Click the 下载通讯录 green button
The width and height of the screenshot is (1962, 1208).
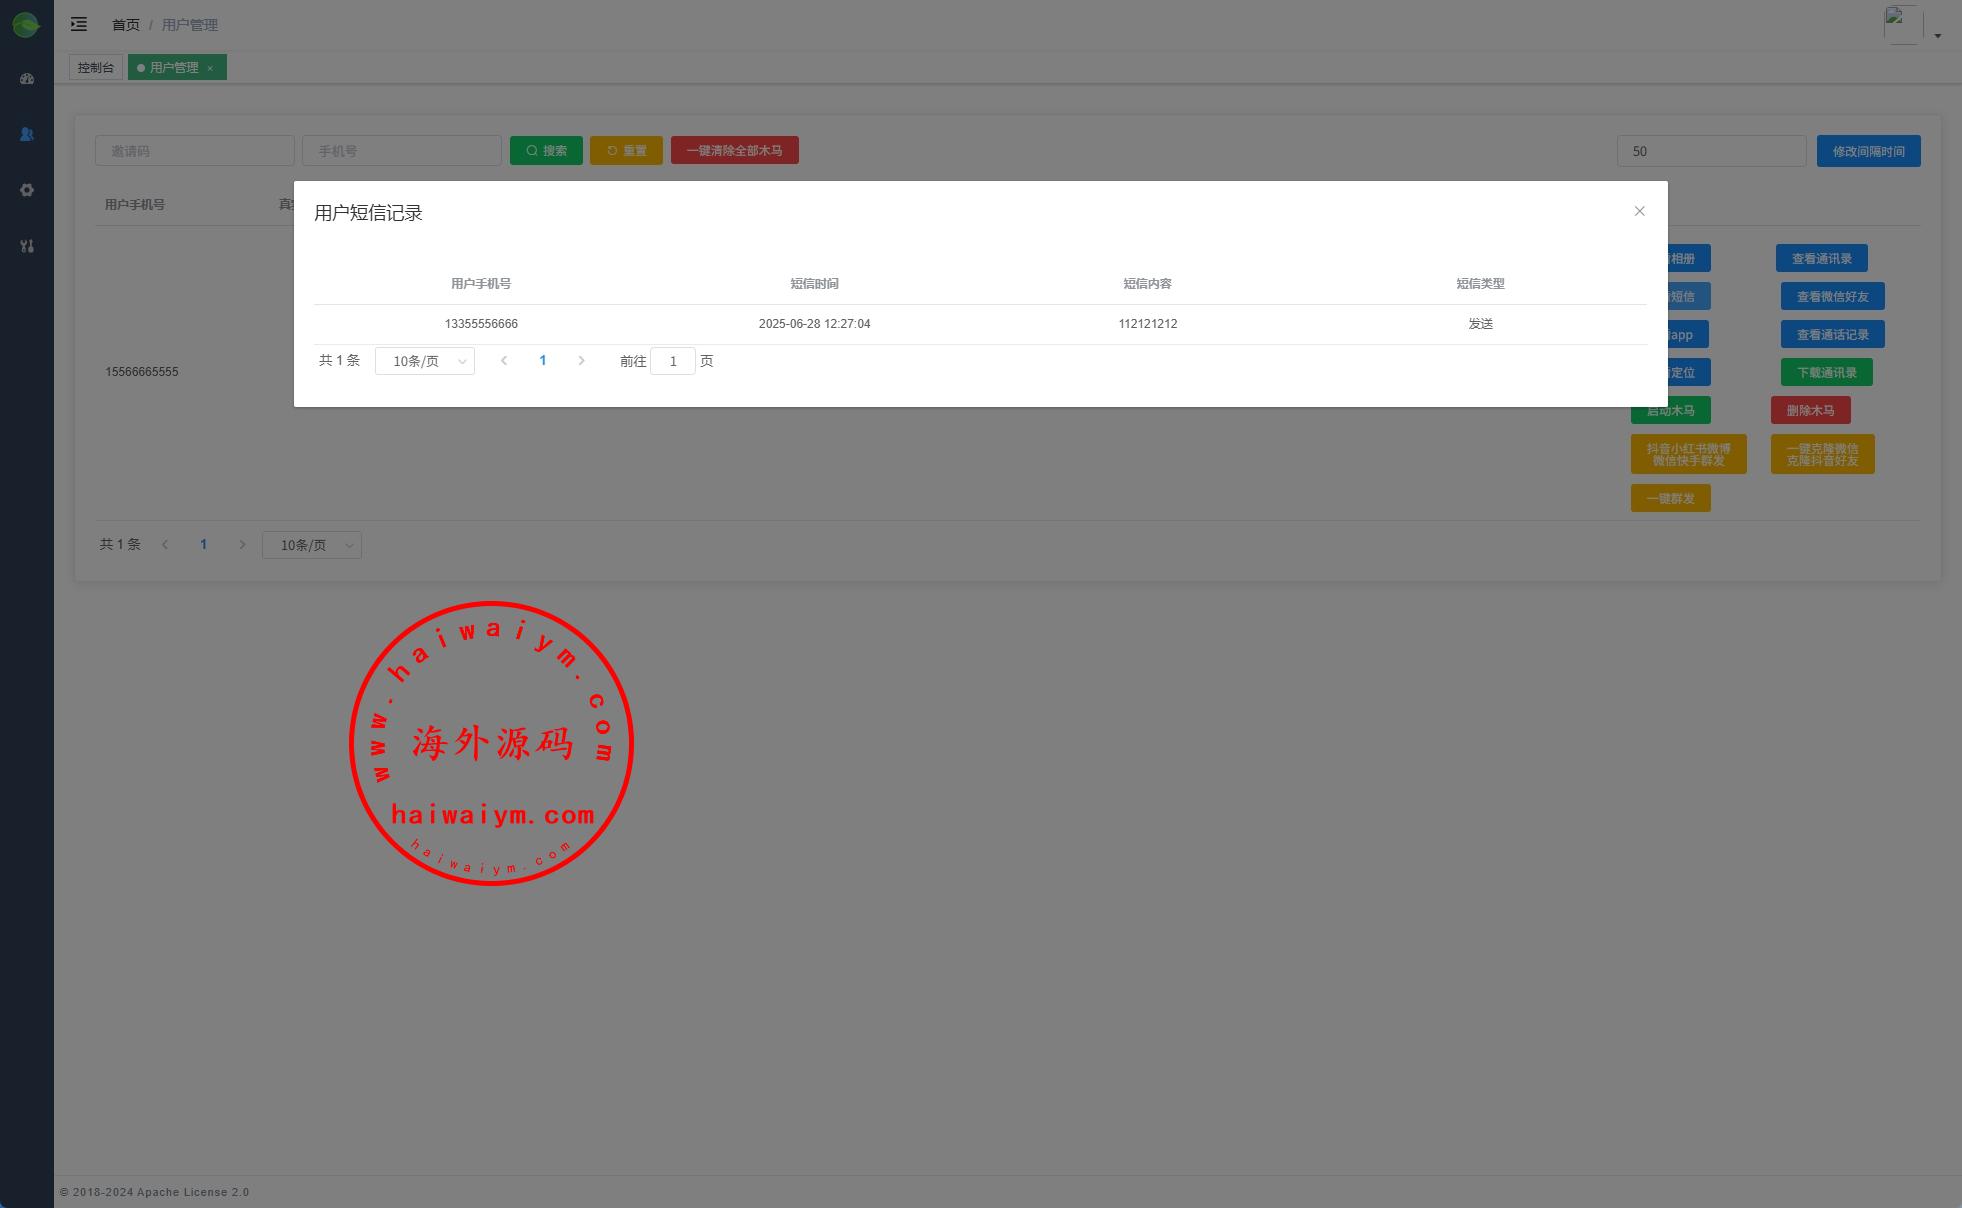[x=1826, y=373]
